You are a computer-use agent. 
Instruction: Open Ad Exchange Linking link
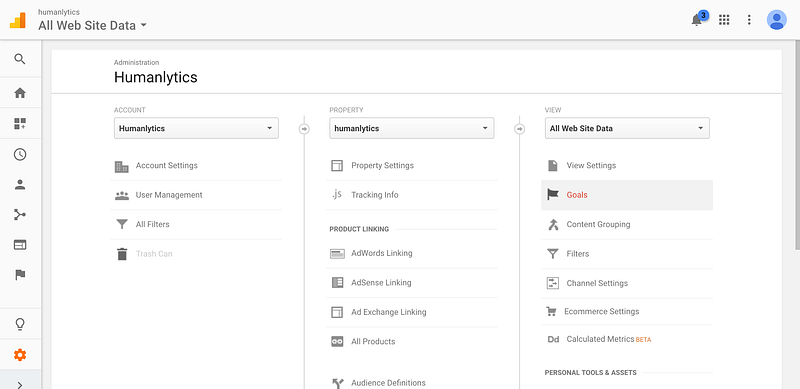(389, 312)
